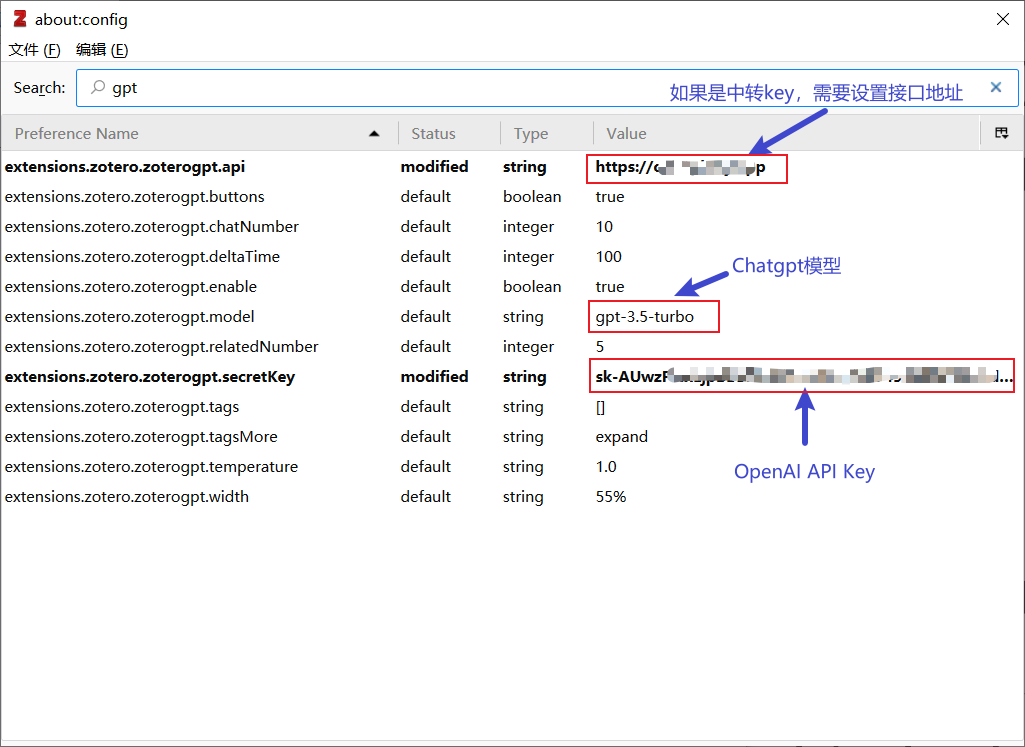Image resolution: width=1025 pixels, height=747 pixels.
Task: Click the value 100 for deltaTime
Action: 609,257
